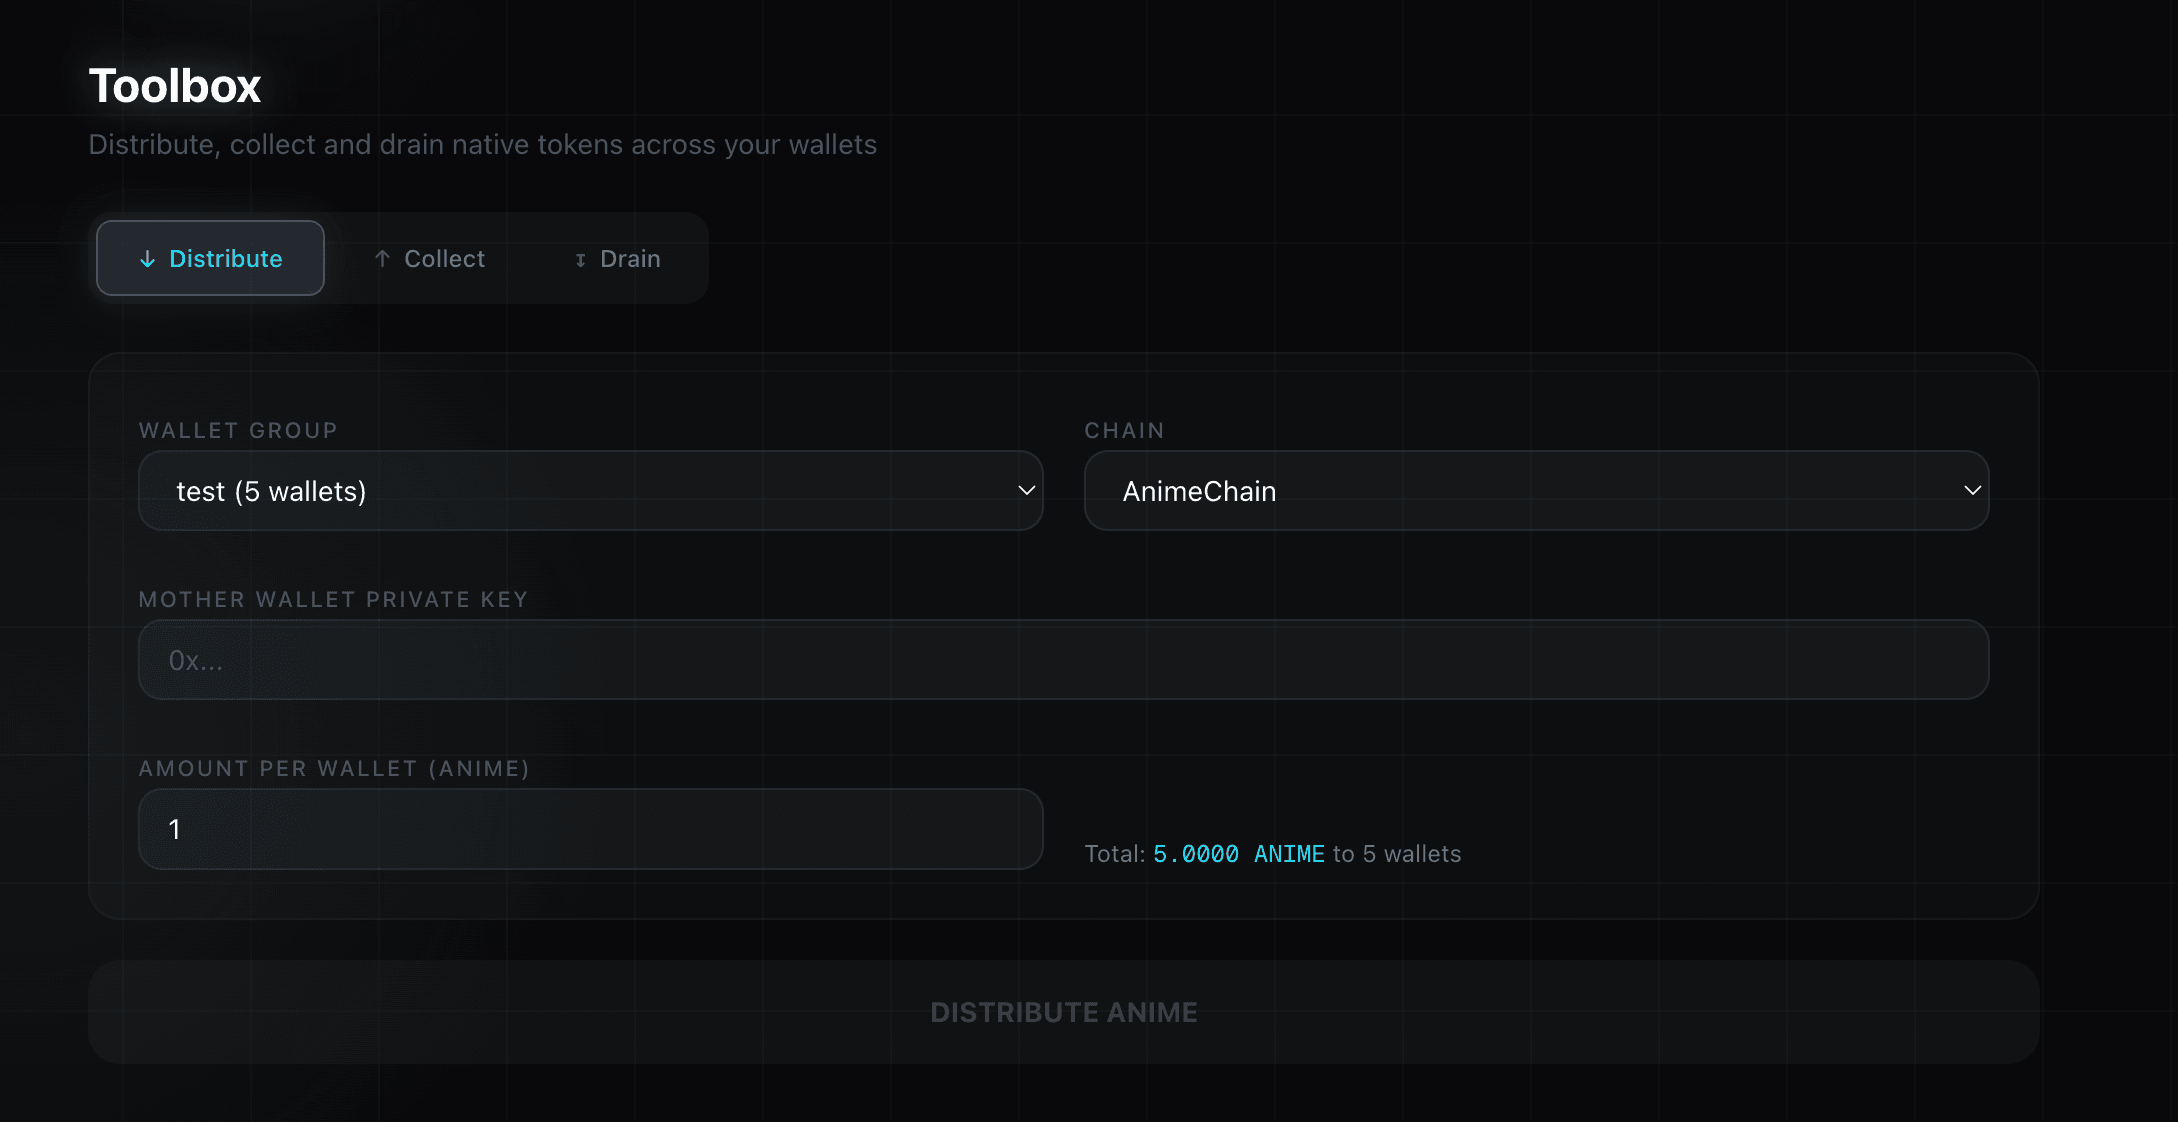Click the Mother Wallet Private Key label
Image resolution: width=2178 pixels, height=1122 pixels.
point(333,600)
